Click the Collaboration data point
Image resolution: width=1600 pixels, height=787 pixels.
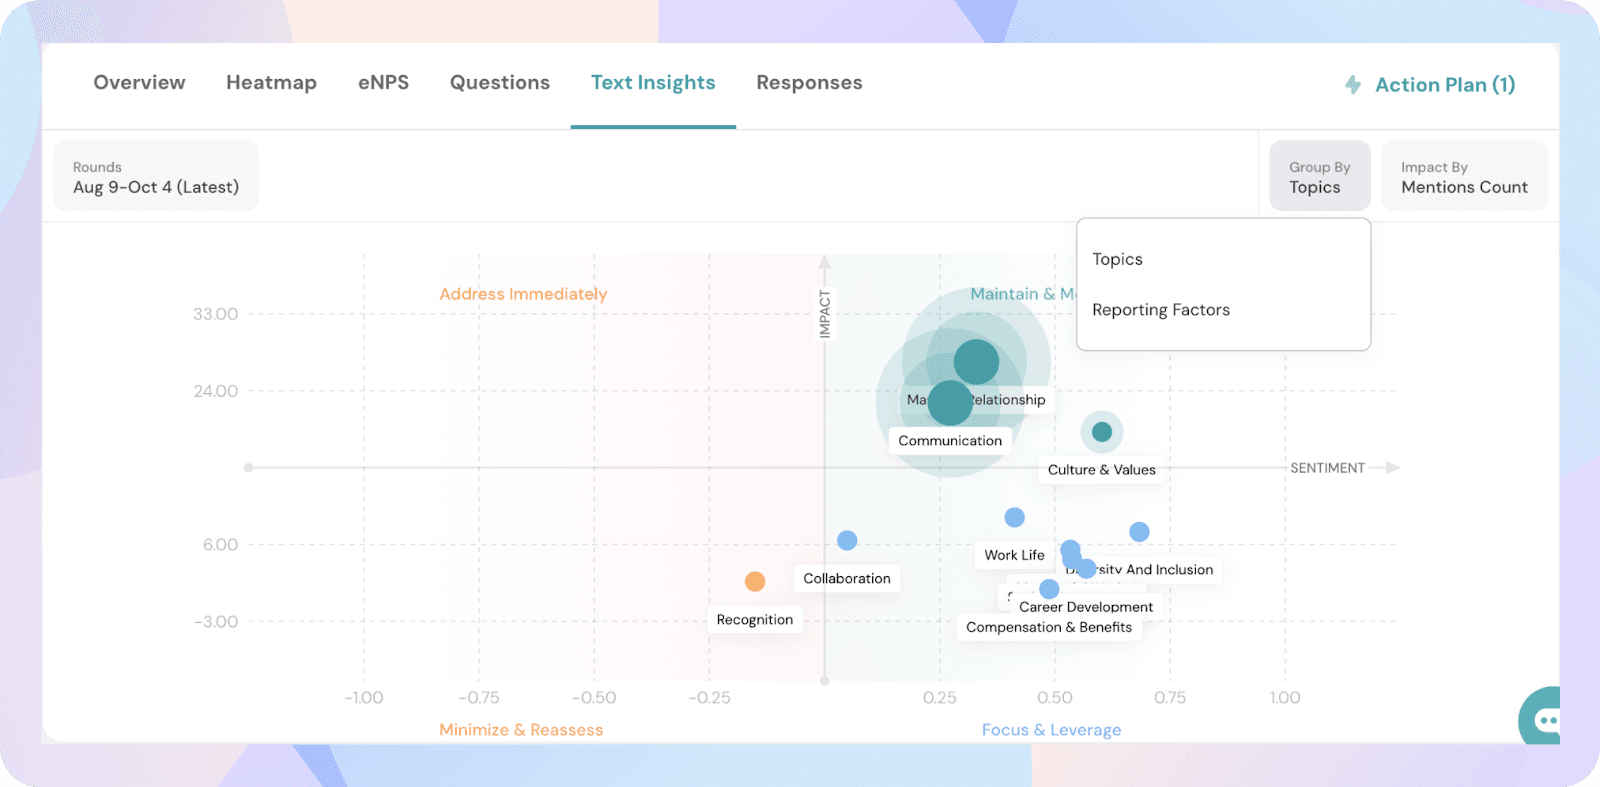pos(847,540)
